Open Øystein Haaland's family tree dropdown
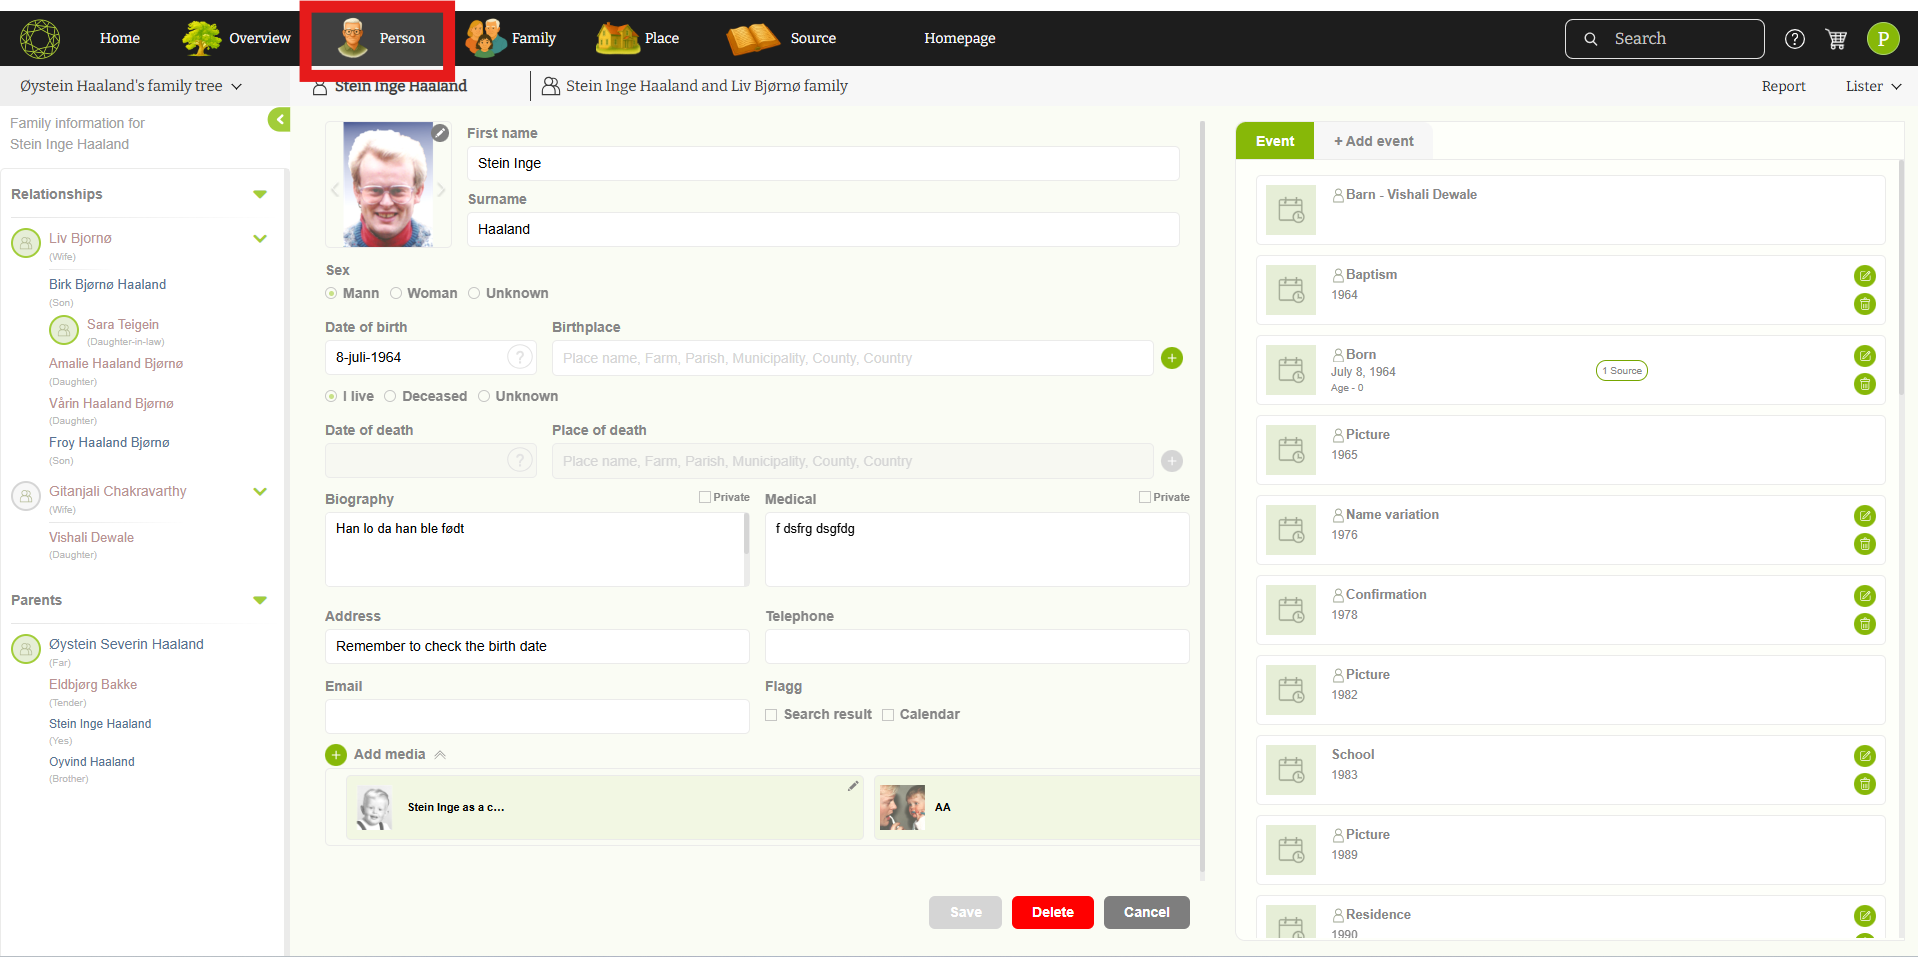 (131, 86)
